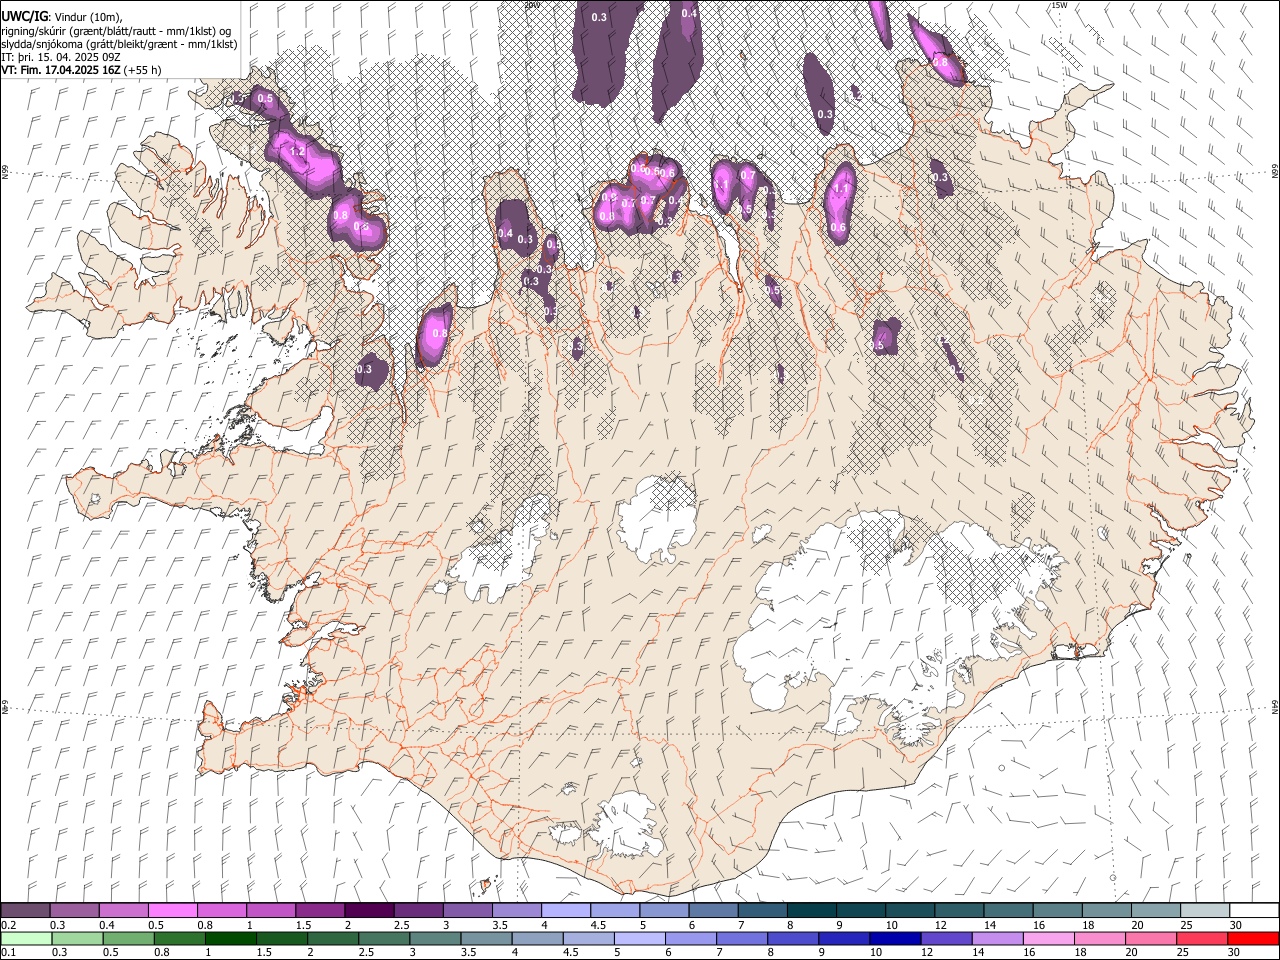Click the 1.2 snowfall value over the Westfjords
The image size is (1280, 960).
(x=297, y=152)
